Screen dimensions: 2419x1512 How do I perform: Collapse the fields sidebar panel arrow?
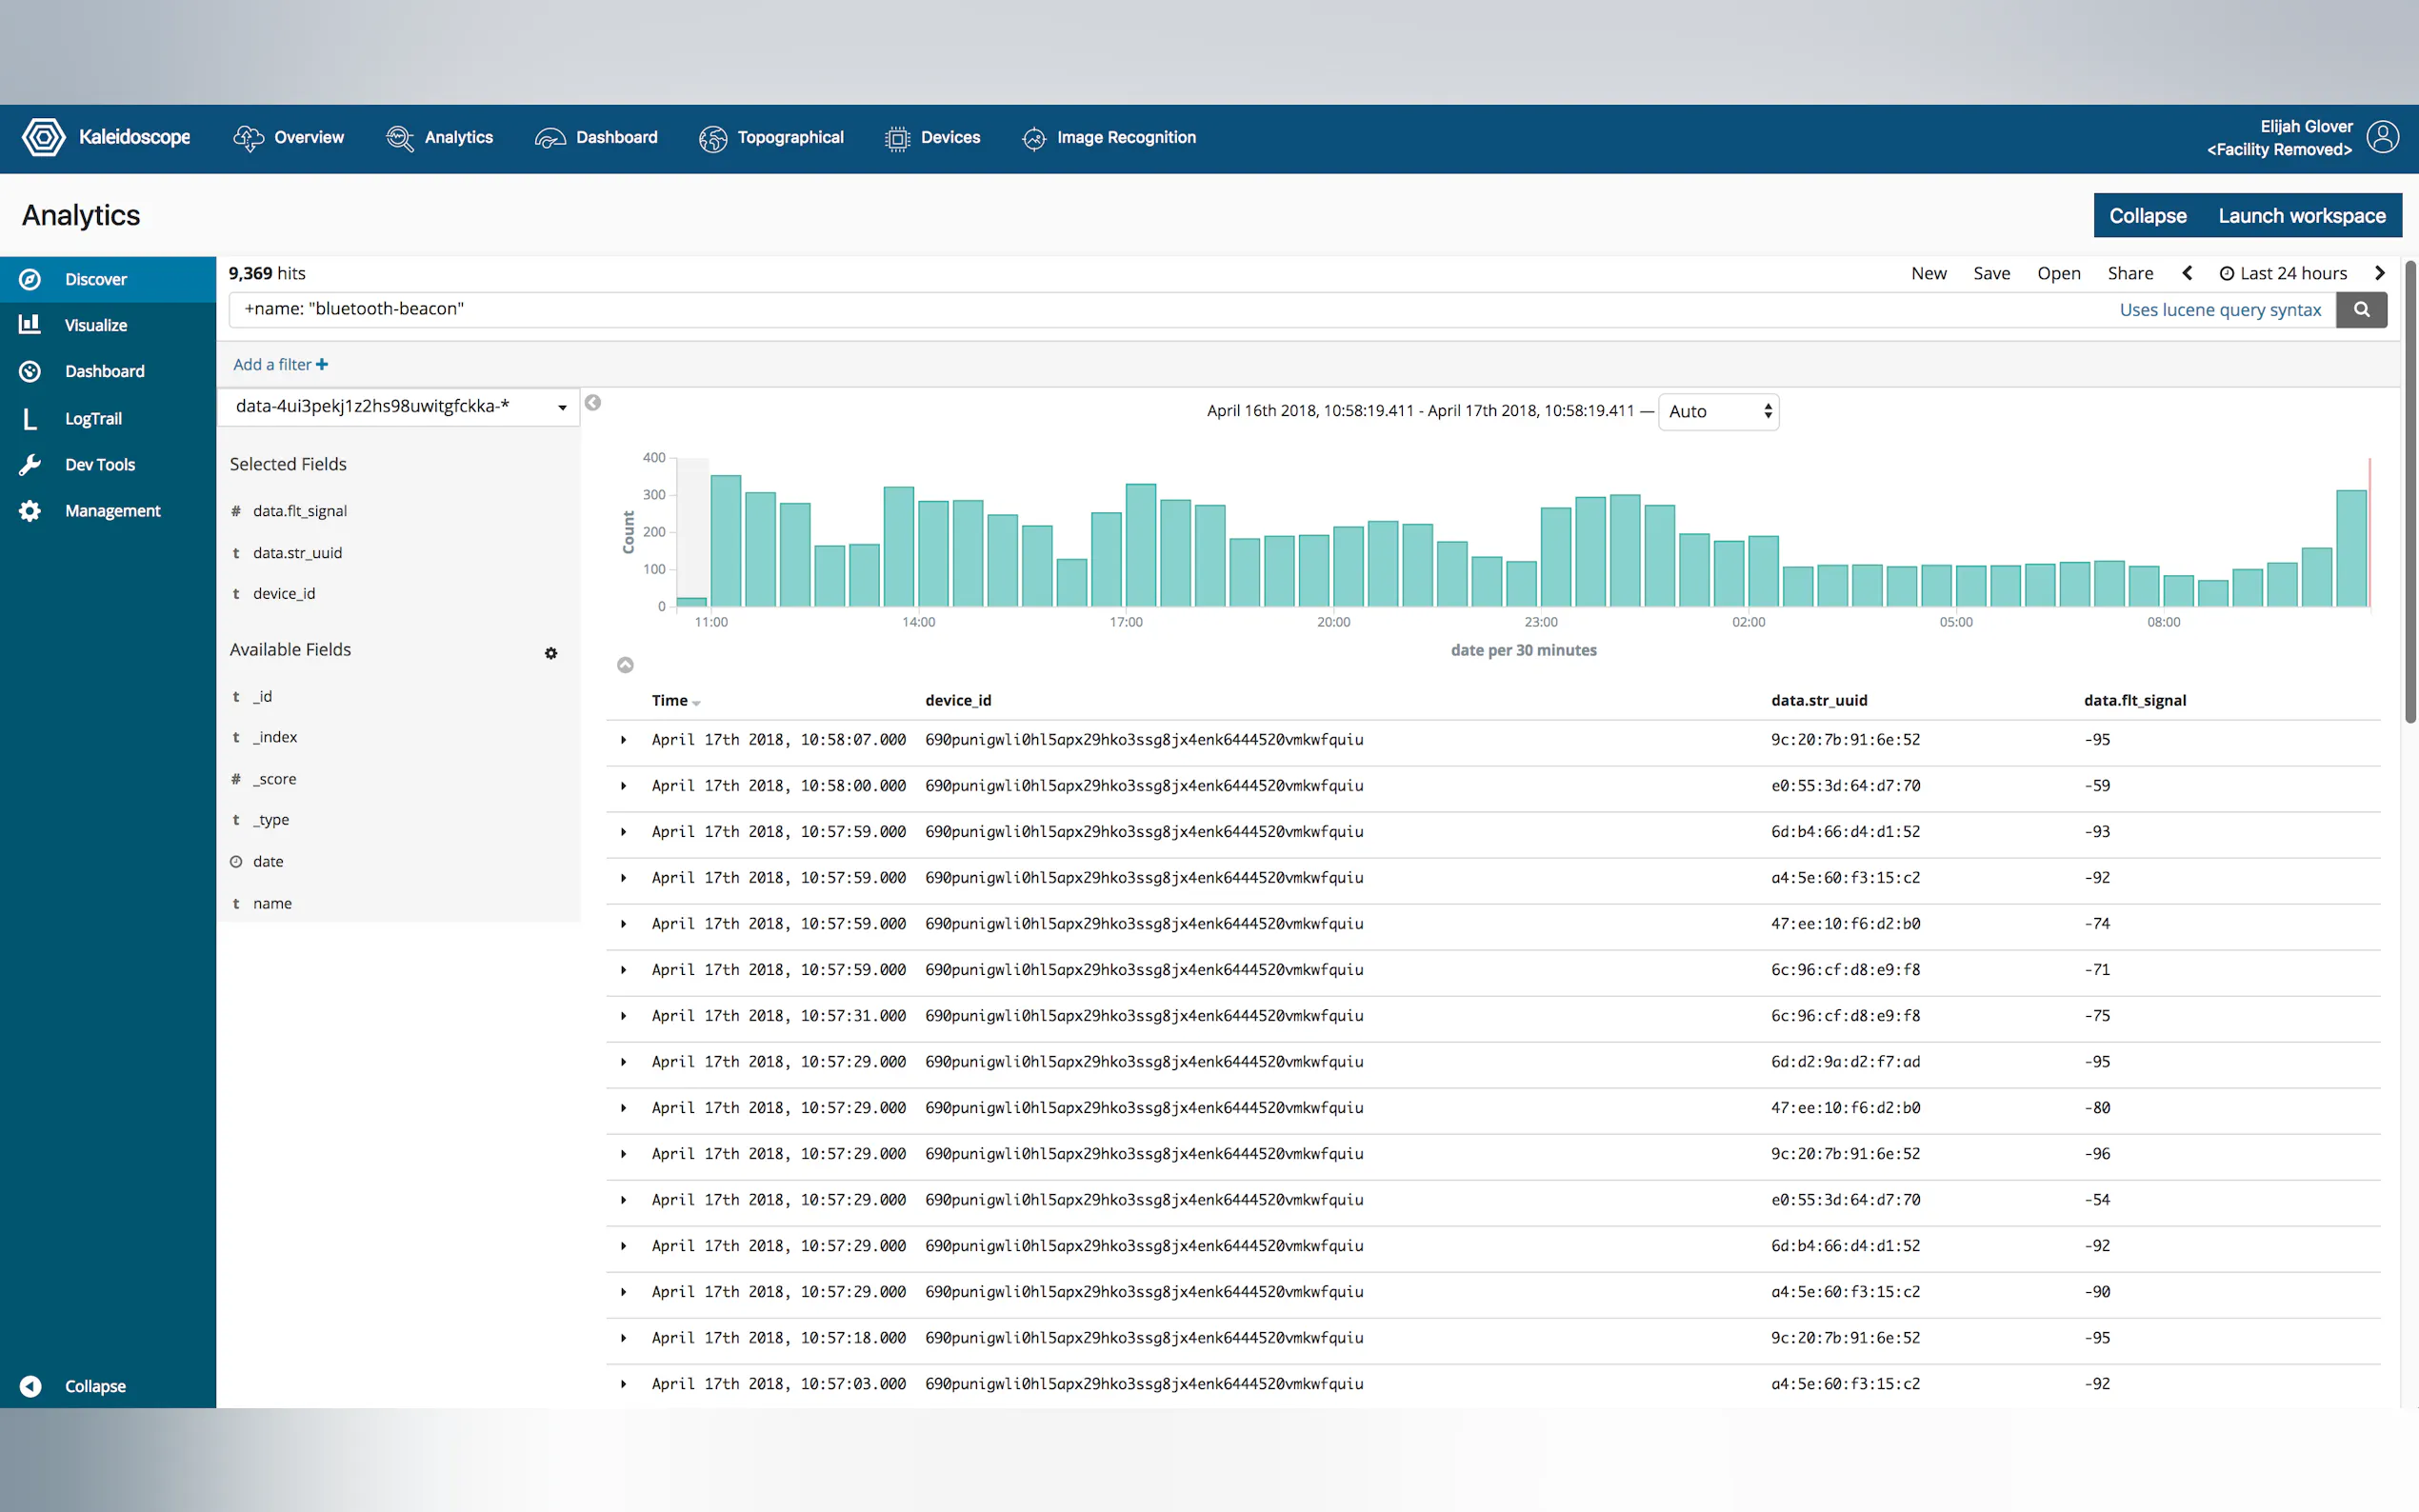593,403
